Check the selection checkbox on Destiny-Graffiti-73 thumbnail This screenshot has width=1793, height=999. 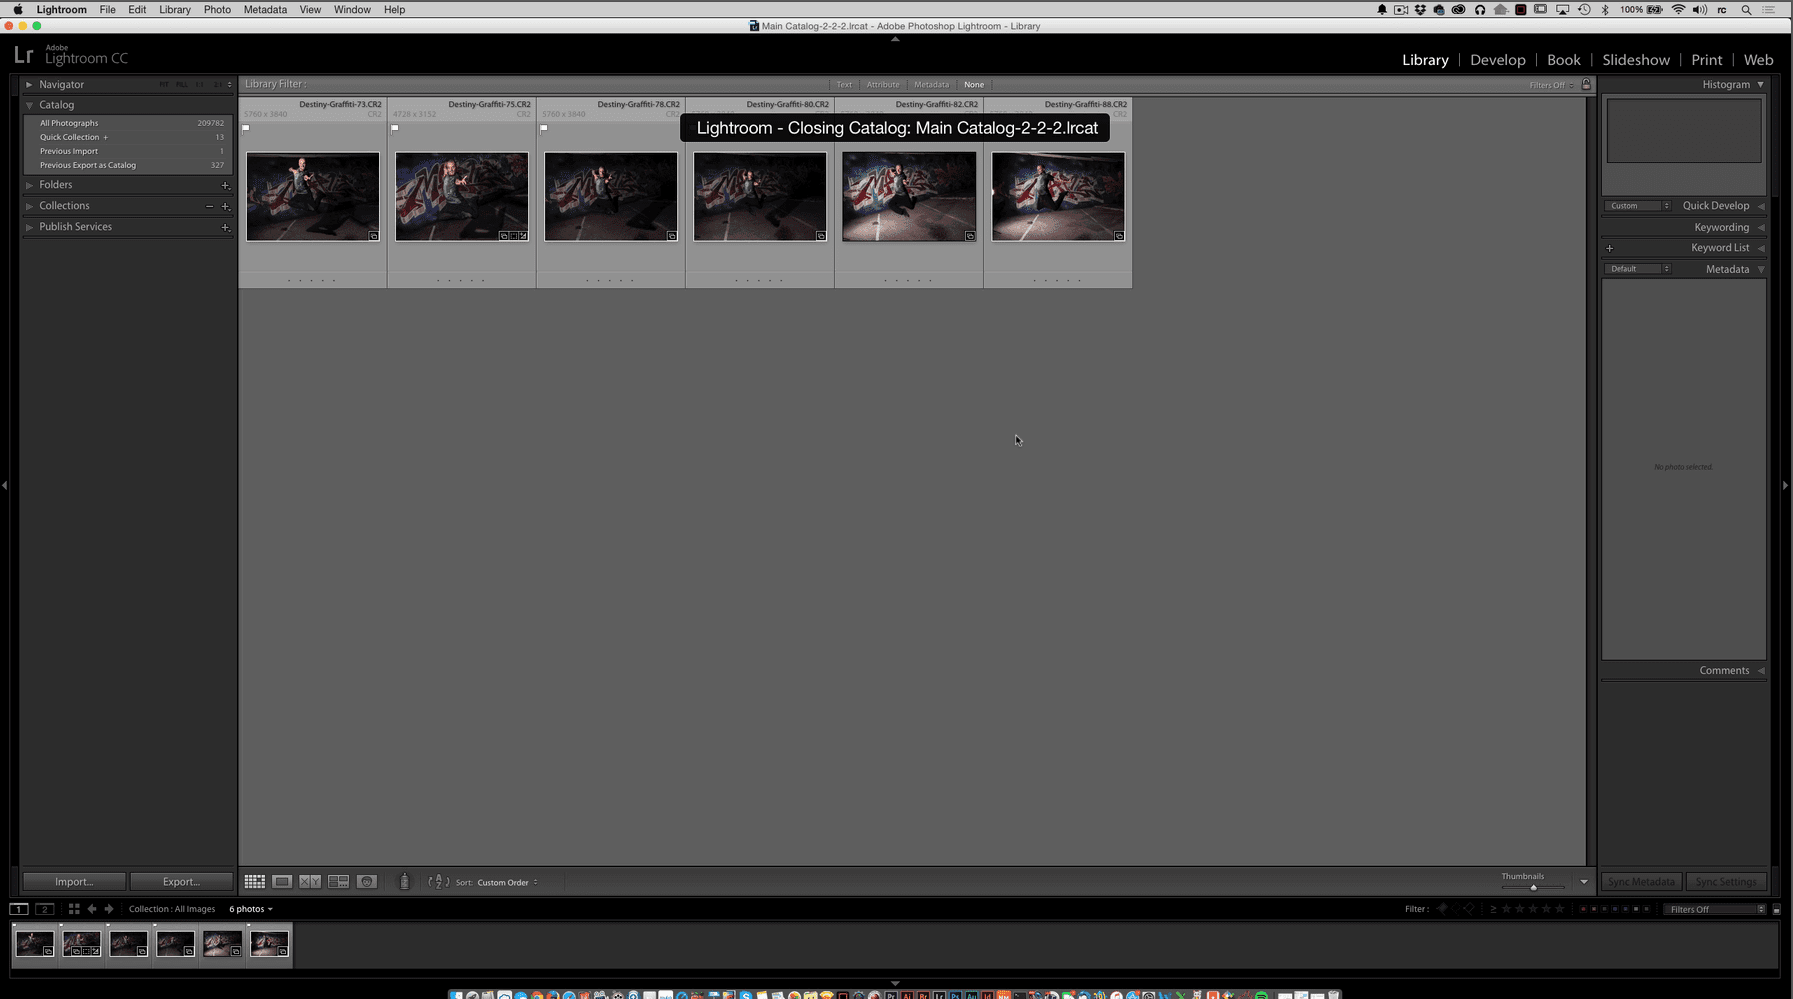pos(246,128)
